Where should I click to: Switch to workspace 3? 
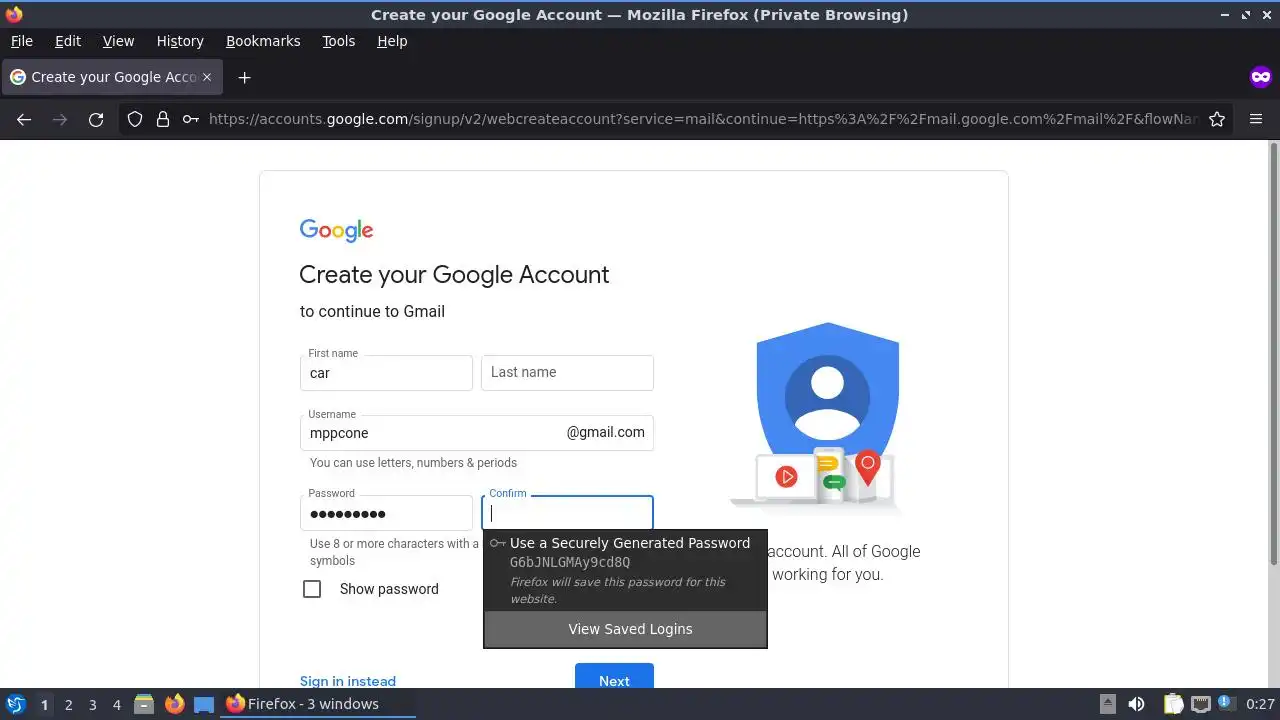(x=92, y=704)
